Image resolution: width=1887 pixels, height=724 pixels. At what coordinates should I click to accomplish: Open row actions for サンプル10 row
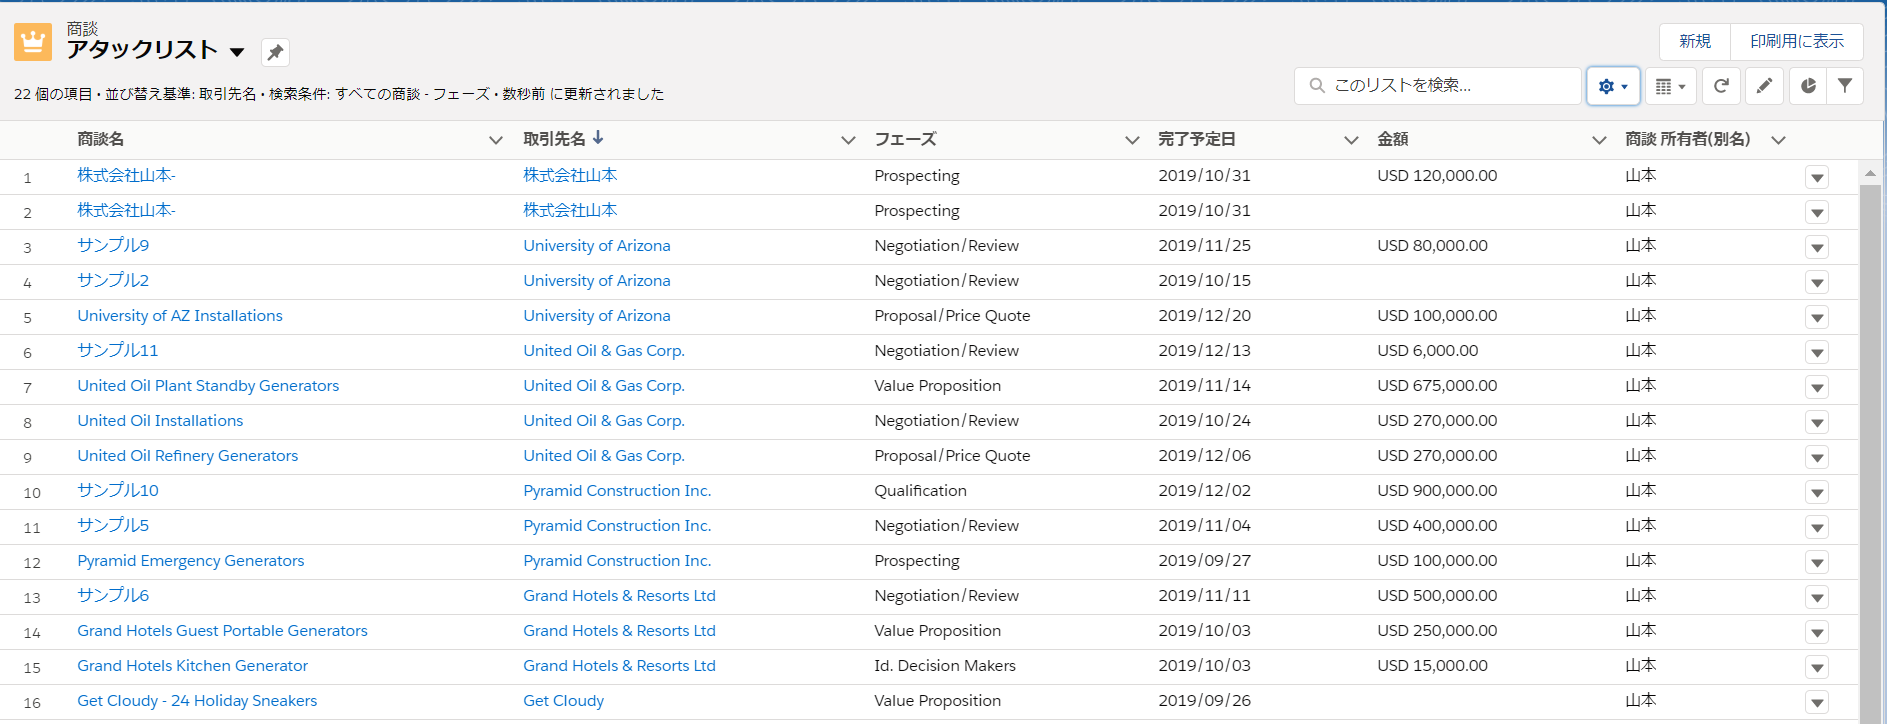[x=1817, y=493]
